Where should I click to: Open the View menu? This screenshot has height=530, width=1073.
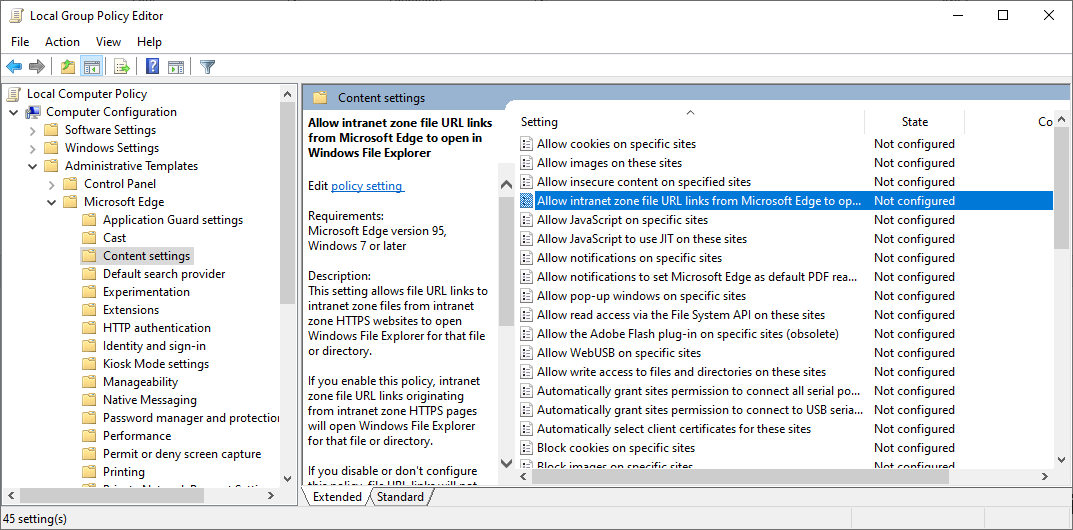[108, 42]
